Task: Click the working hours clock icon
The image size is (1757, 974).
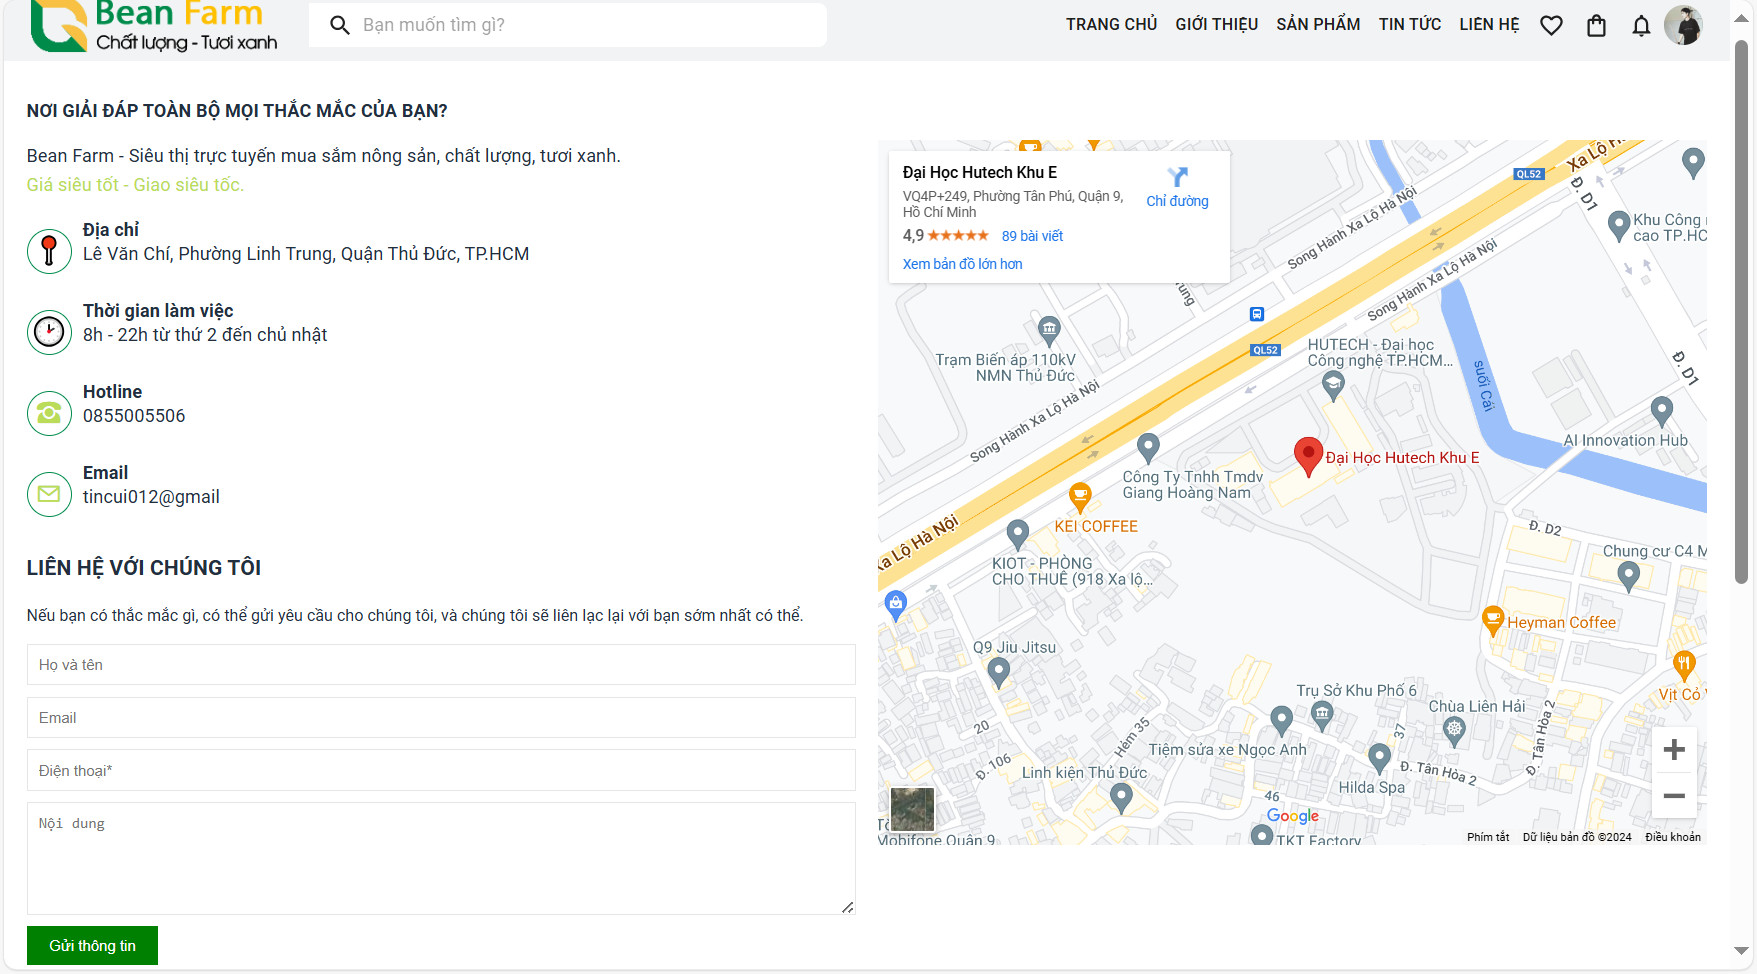Action: tap(49, 332)
